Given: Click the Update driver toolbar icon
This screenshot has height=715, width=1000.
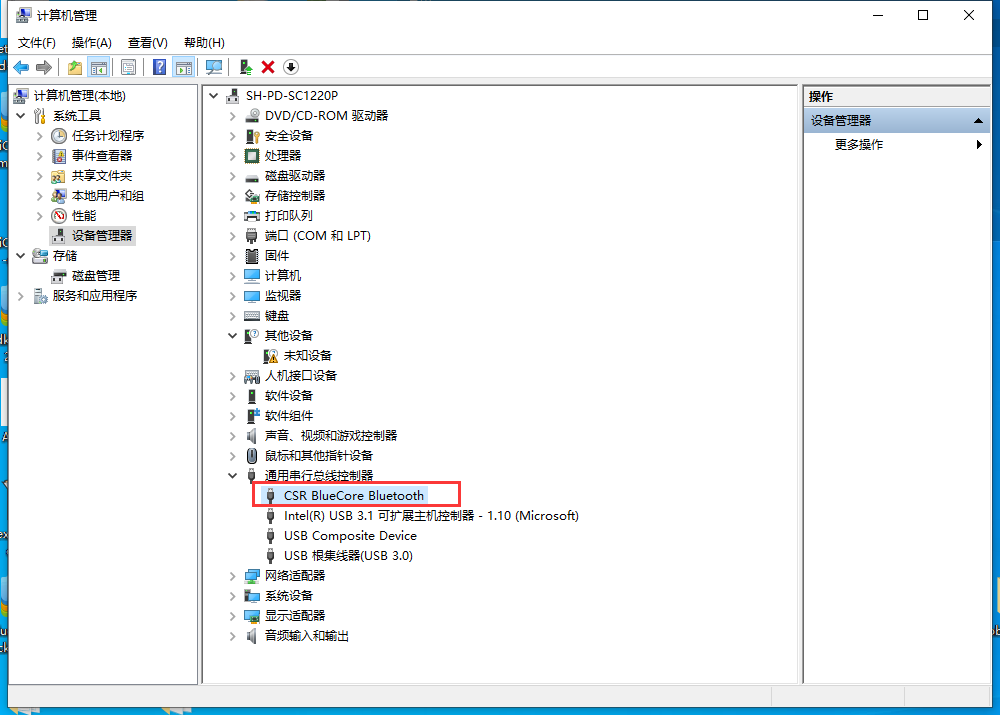Looking at the screenshot, I should click(246, 67).
